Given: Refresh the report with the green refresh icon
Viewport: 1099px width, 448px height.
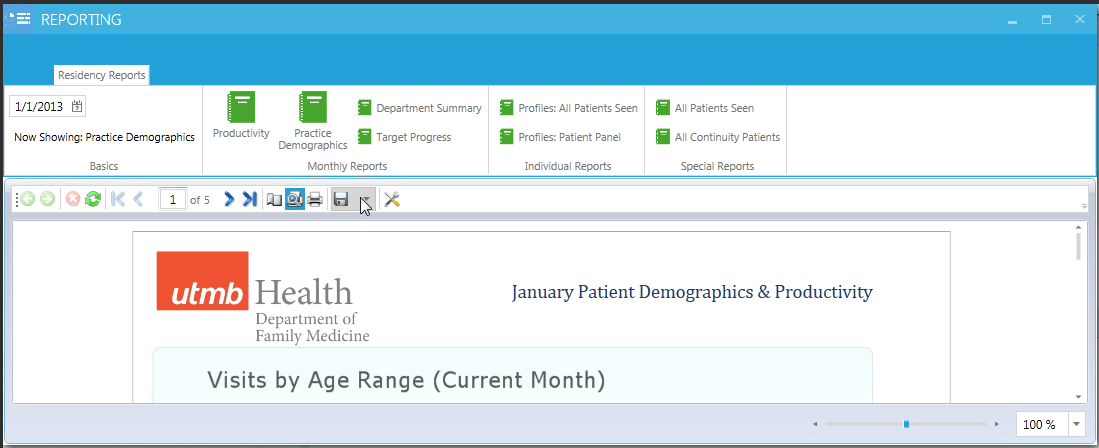Looking at the screenshot, I should [93, 199].
